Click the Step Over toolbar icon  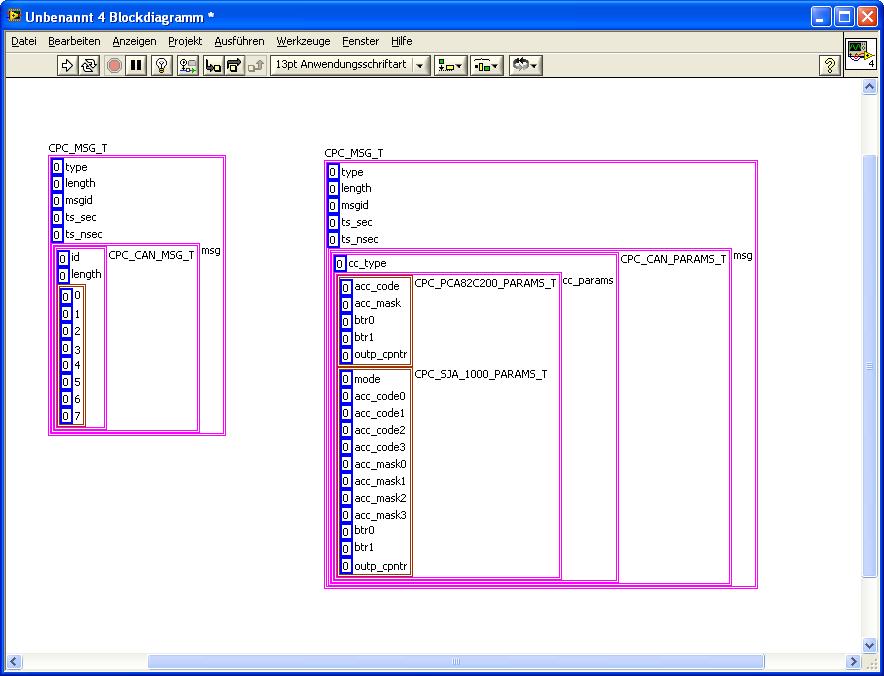[234, 65]
